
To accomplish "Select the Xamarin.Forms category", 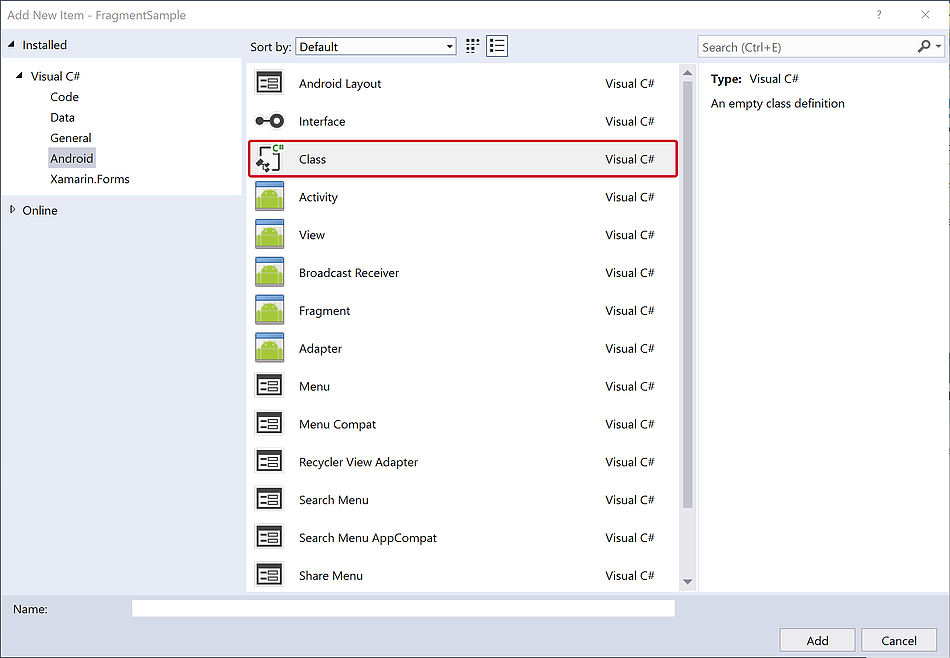I will coord(90,179).
